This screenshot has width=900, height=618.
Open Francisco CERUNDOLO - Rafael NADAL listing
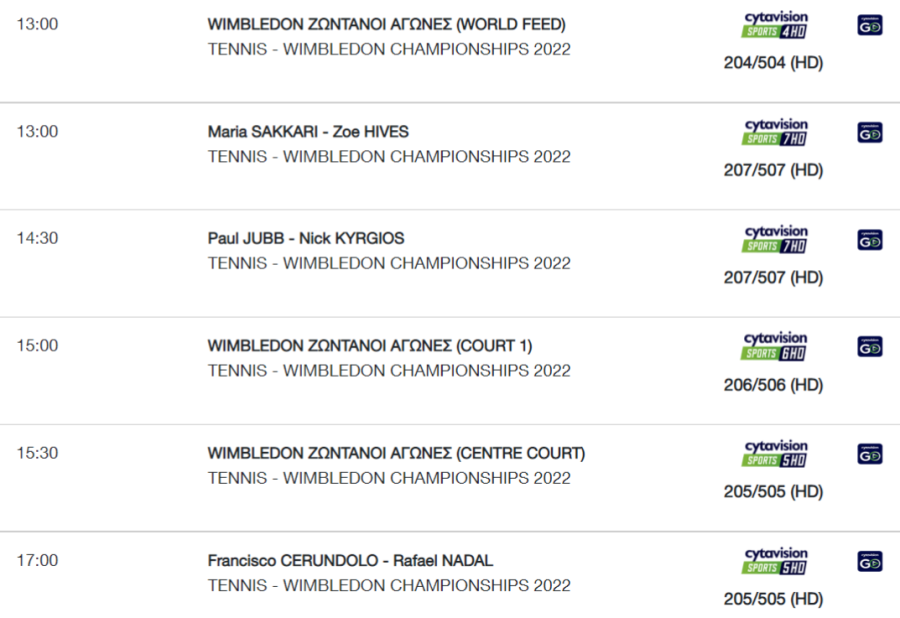(350, 561)
